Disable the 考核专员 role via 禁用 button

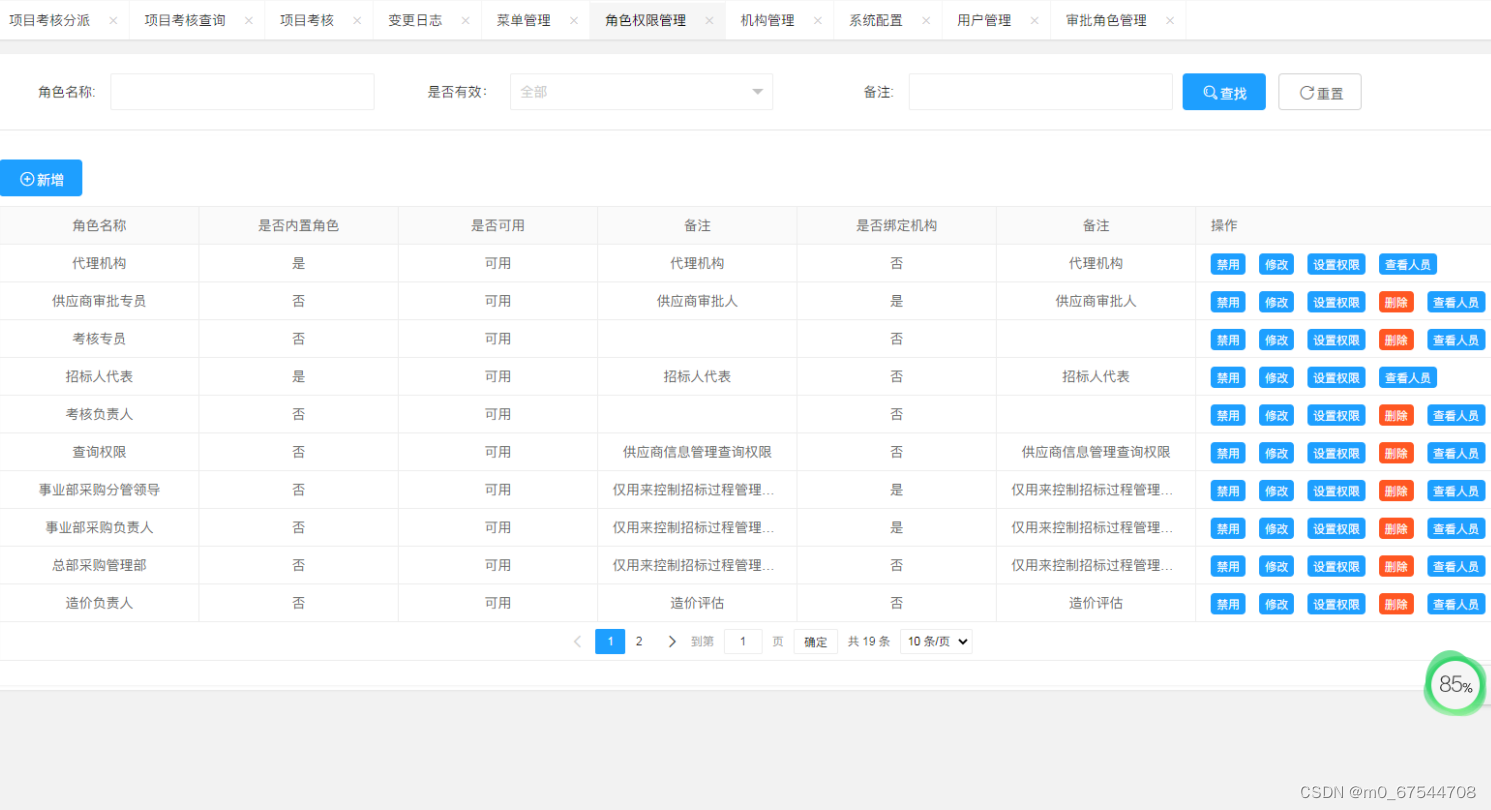[x=1226, y=339]
